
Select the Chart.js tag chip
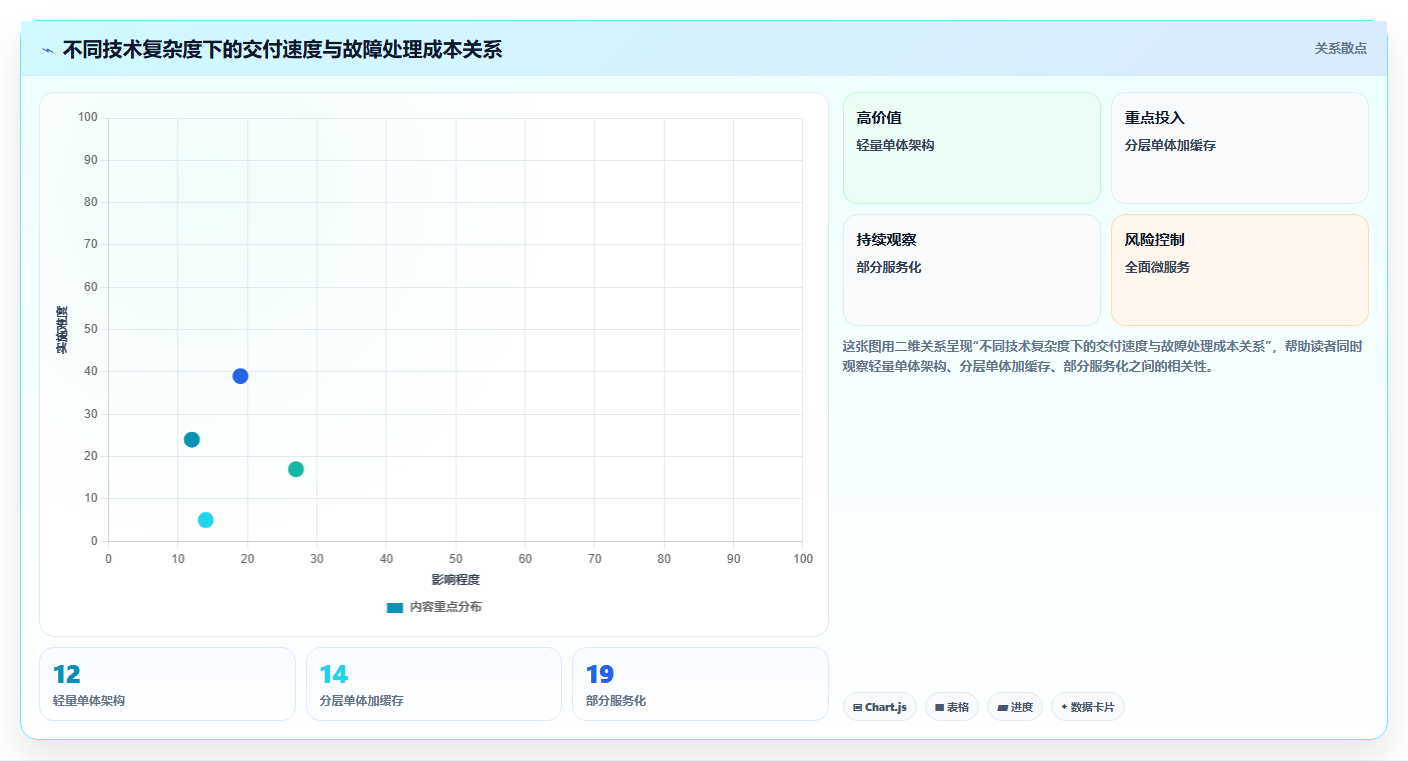[x=880, y=707]
